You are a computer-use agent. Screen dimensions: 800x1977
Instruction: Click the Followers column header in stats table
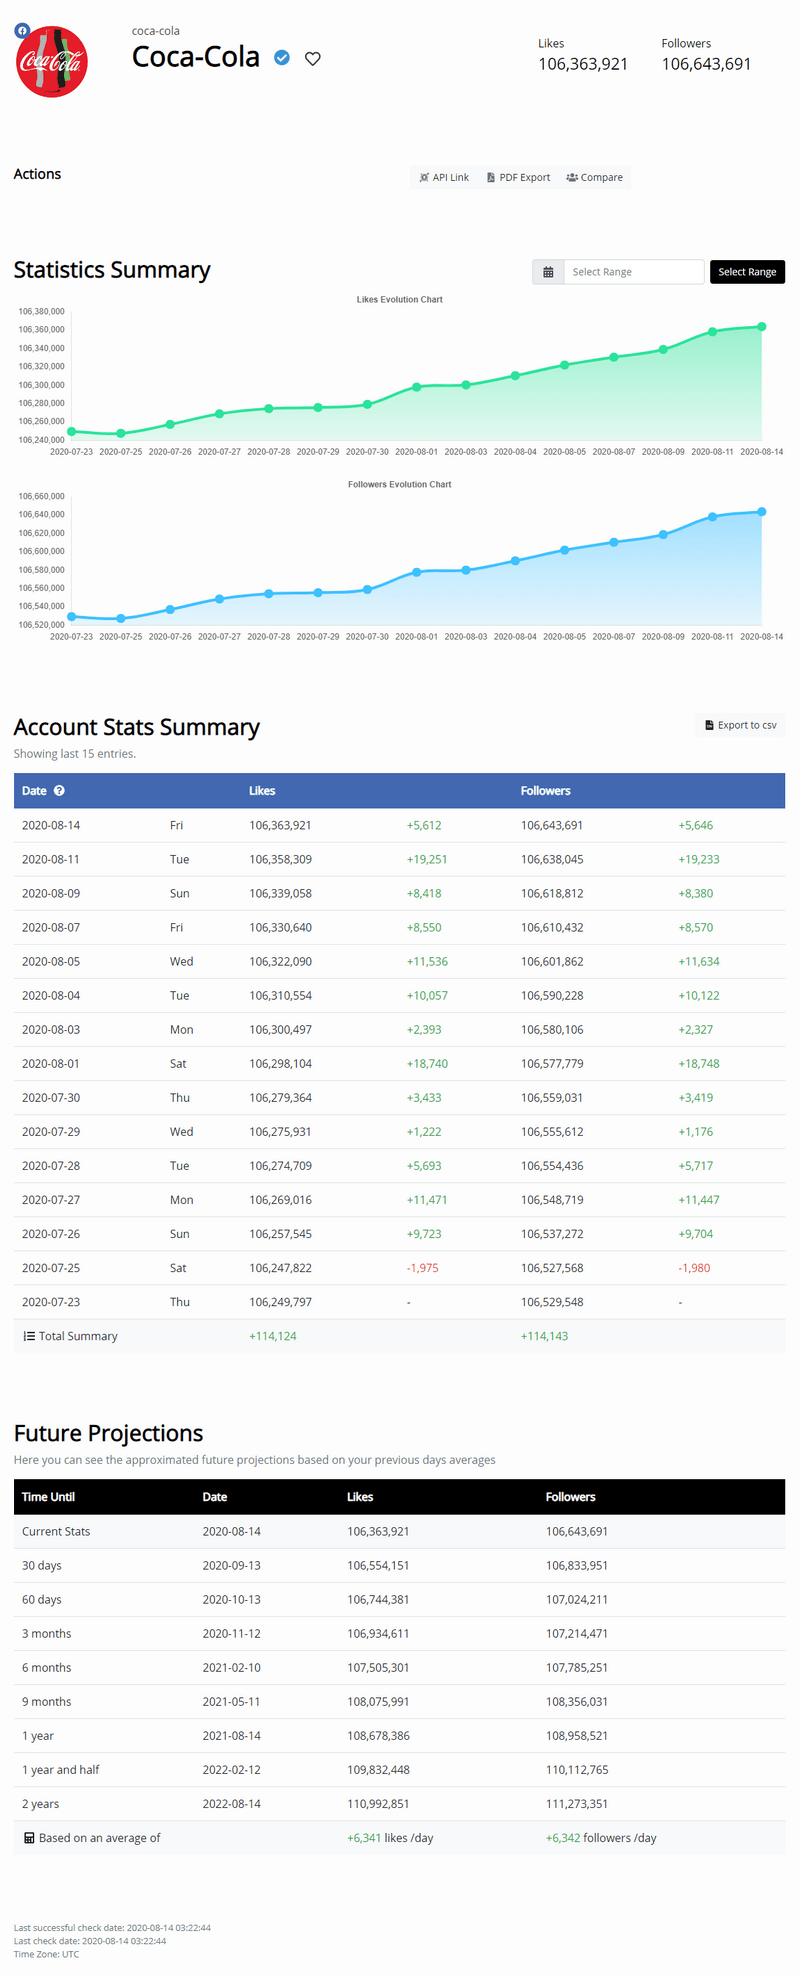click(545, 791)
